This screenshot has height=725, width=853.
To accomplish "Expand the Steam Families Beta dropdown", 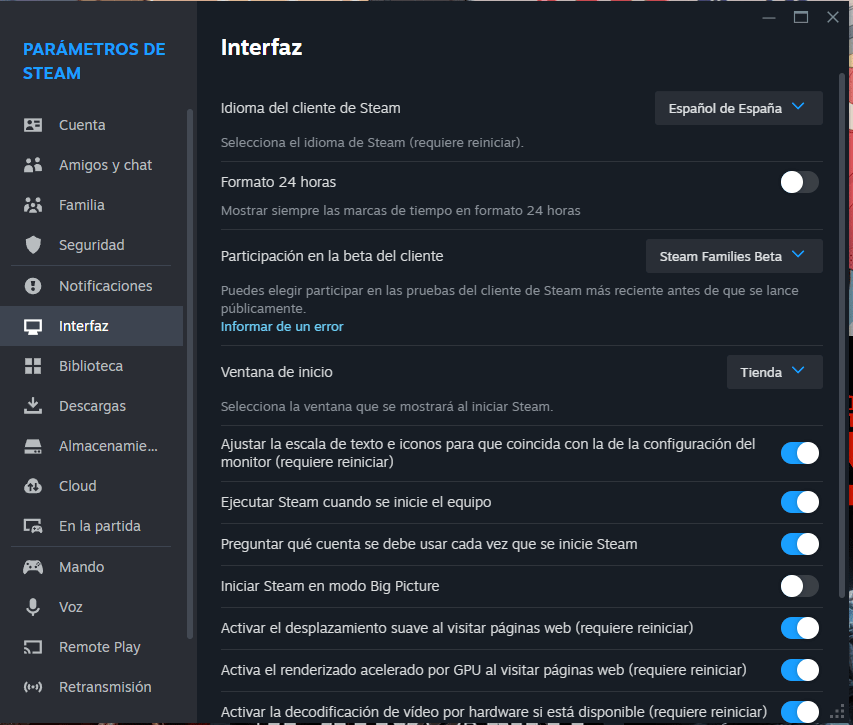I will pyautogui.click(x=734, y=256).
